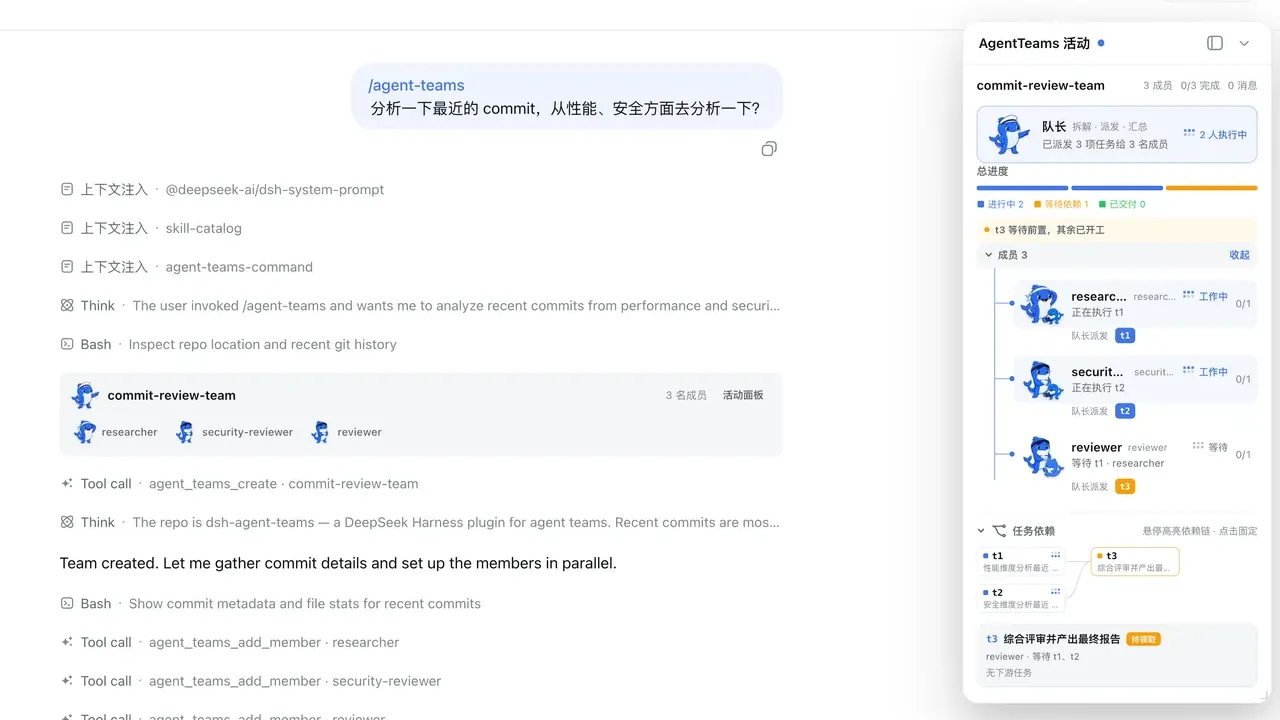1280x720 pixels.
Task: Collapse the AgentTeams 活动 panel with the chevron
Action: [1244, 43]
